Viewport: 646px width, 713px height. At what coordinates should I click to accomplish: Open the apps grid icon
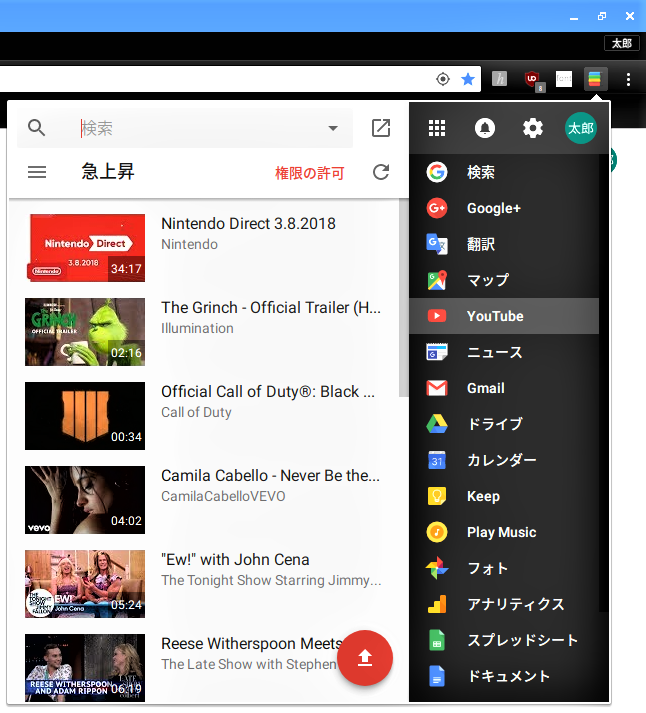[x=437, y=128]
